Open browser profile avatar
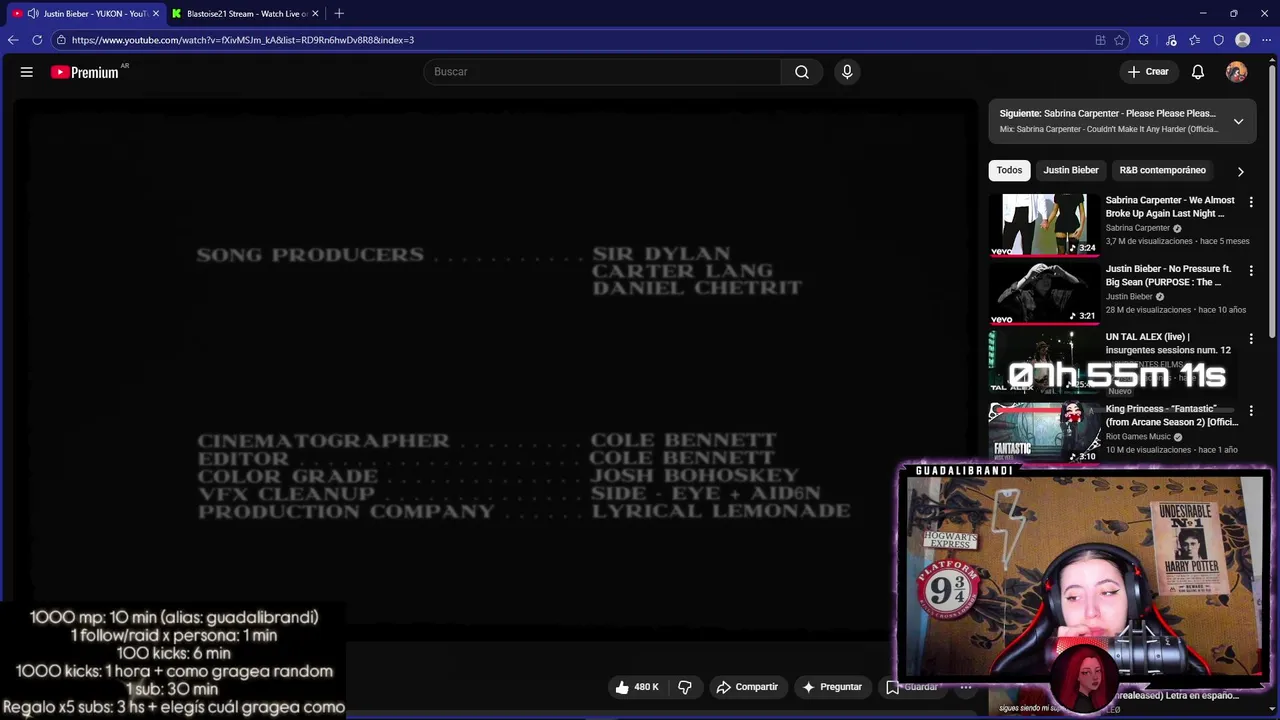Screen dimensions: 1280x720 [x=1243, y=40]
